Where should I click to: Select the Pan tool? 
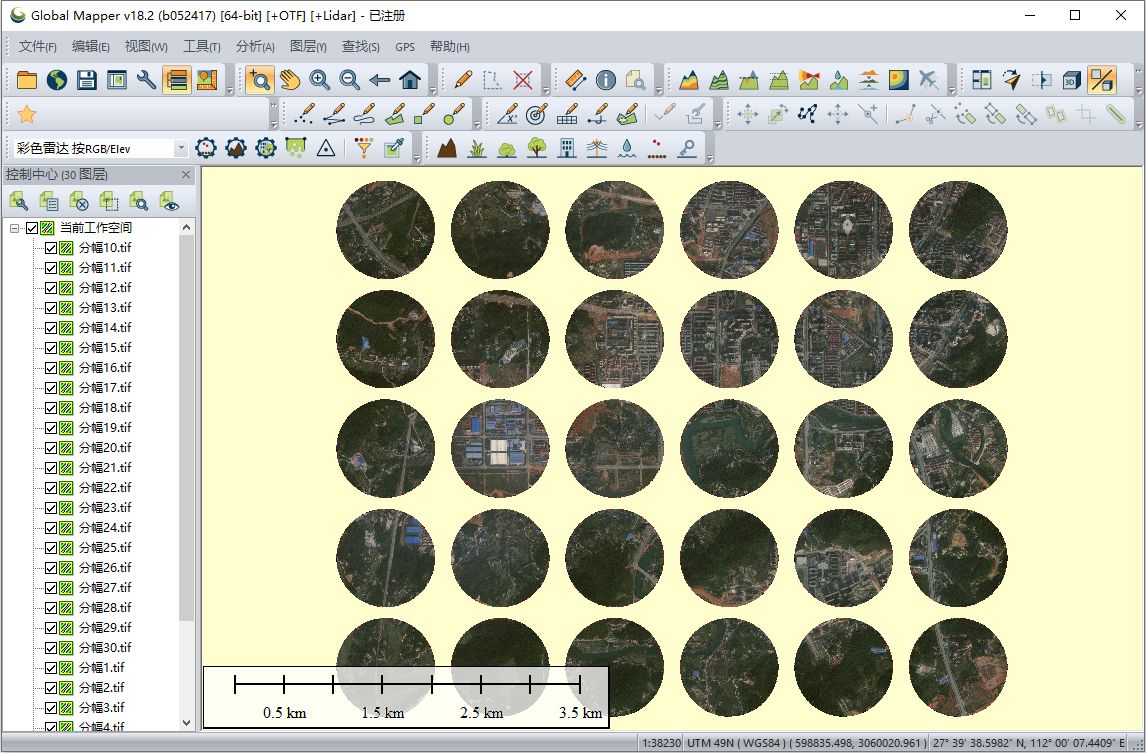click(x=292, y=80)
